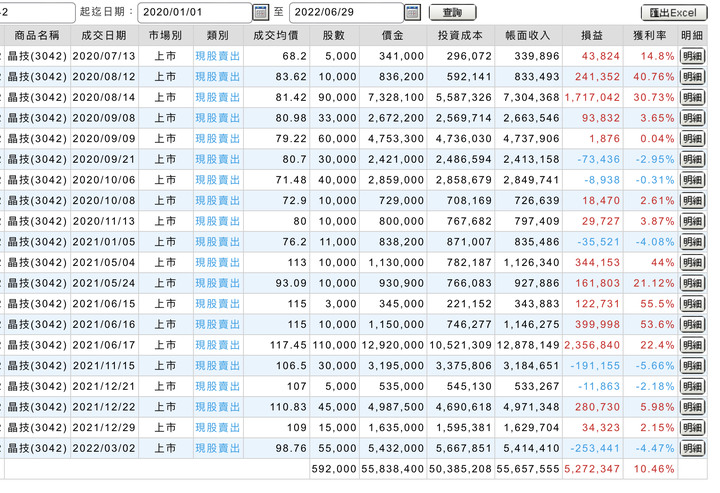
Task: View 明細 for the 2020/10/06 trade
Action: (692, 180)
